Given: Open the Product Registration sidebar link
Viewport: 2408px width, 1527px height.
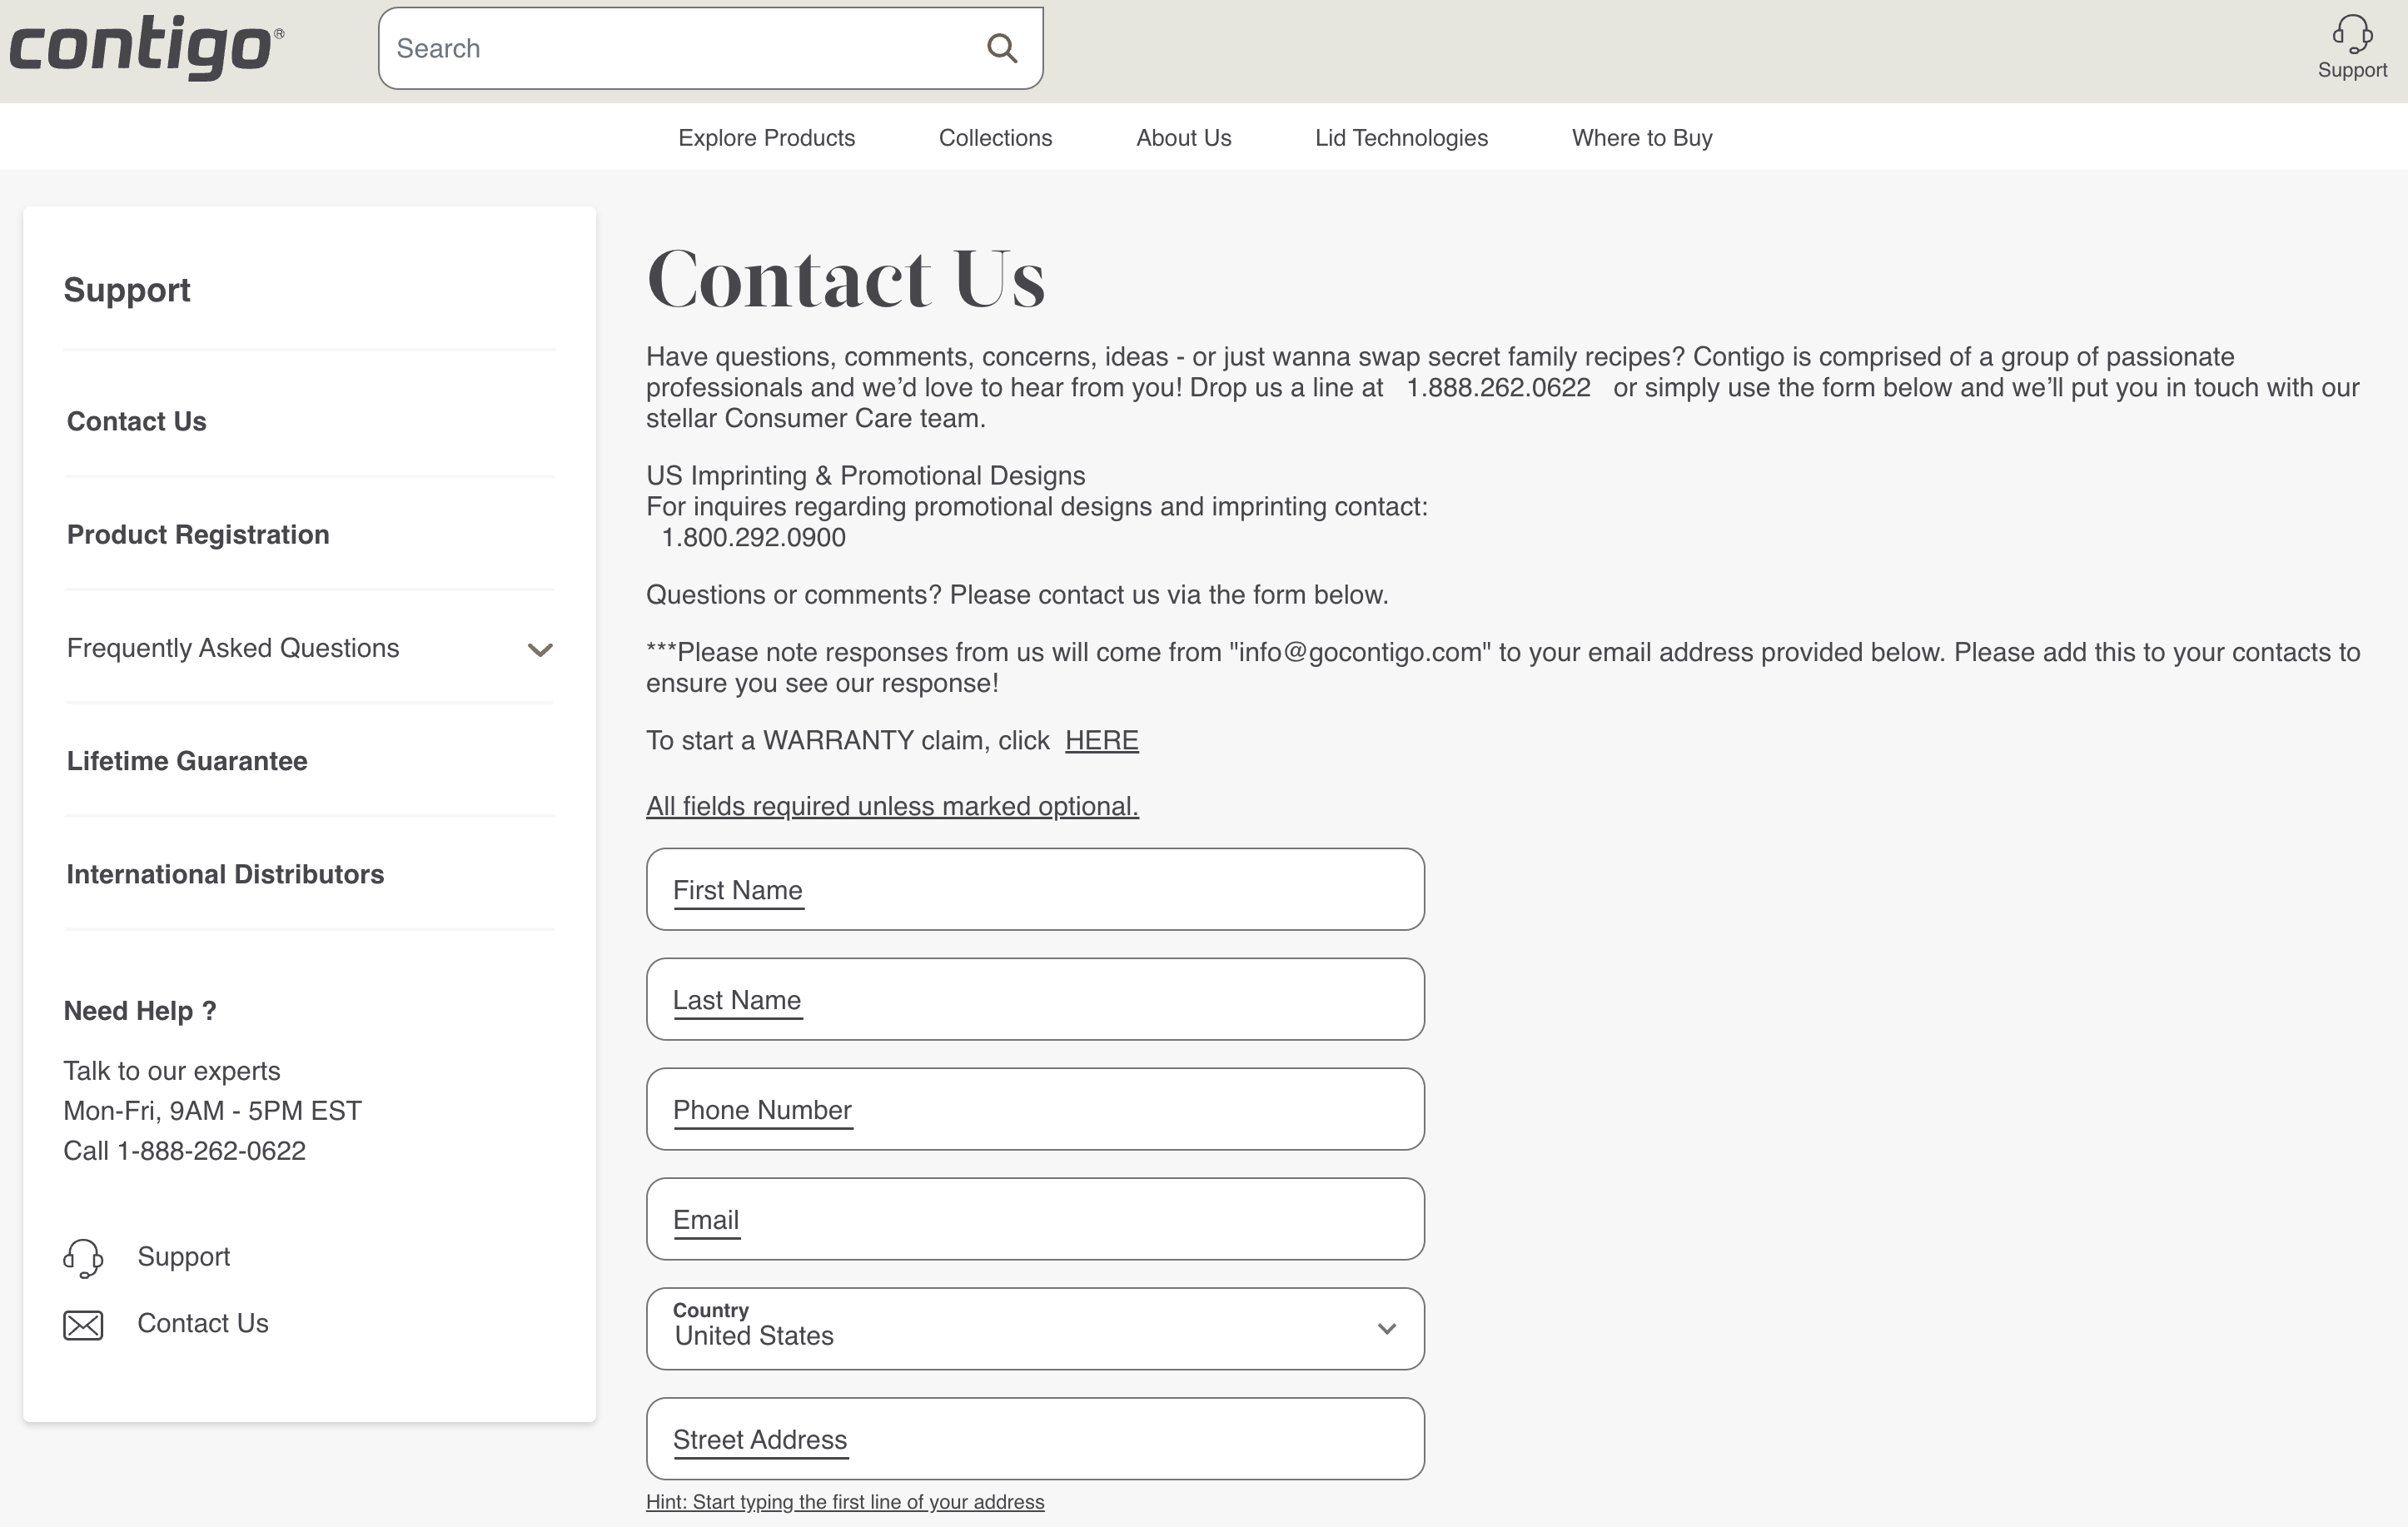Looking at the screenshot, I should (198, 535).
